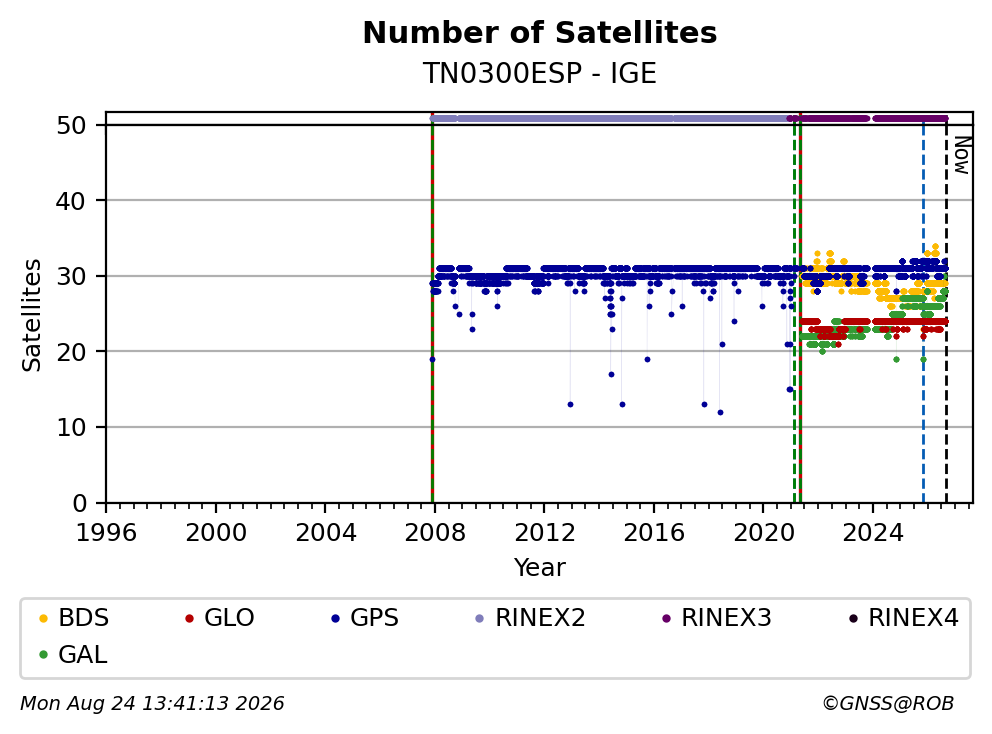Click the 0 y-axis tick label

pyautogui.click(x=79, y=504)
